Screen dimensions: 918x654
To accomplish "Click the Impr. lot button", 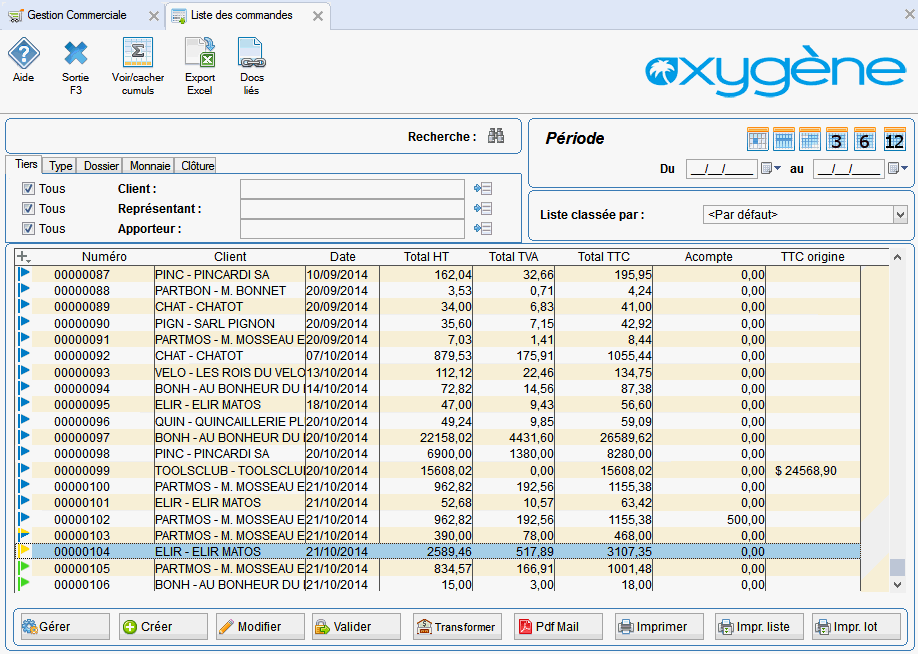I will (857, 626).
